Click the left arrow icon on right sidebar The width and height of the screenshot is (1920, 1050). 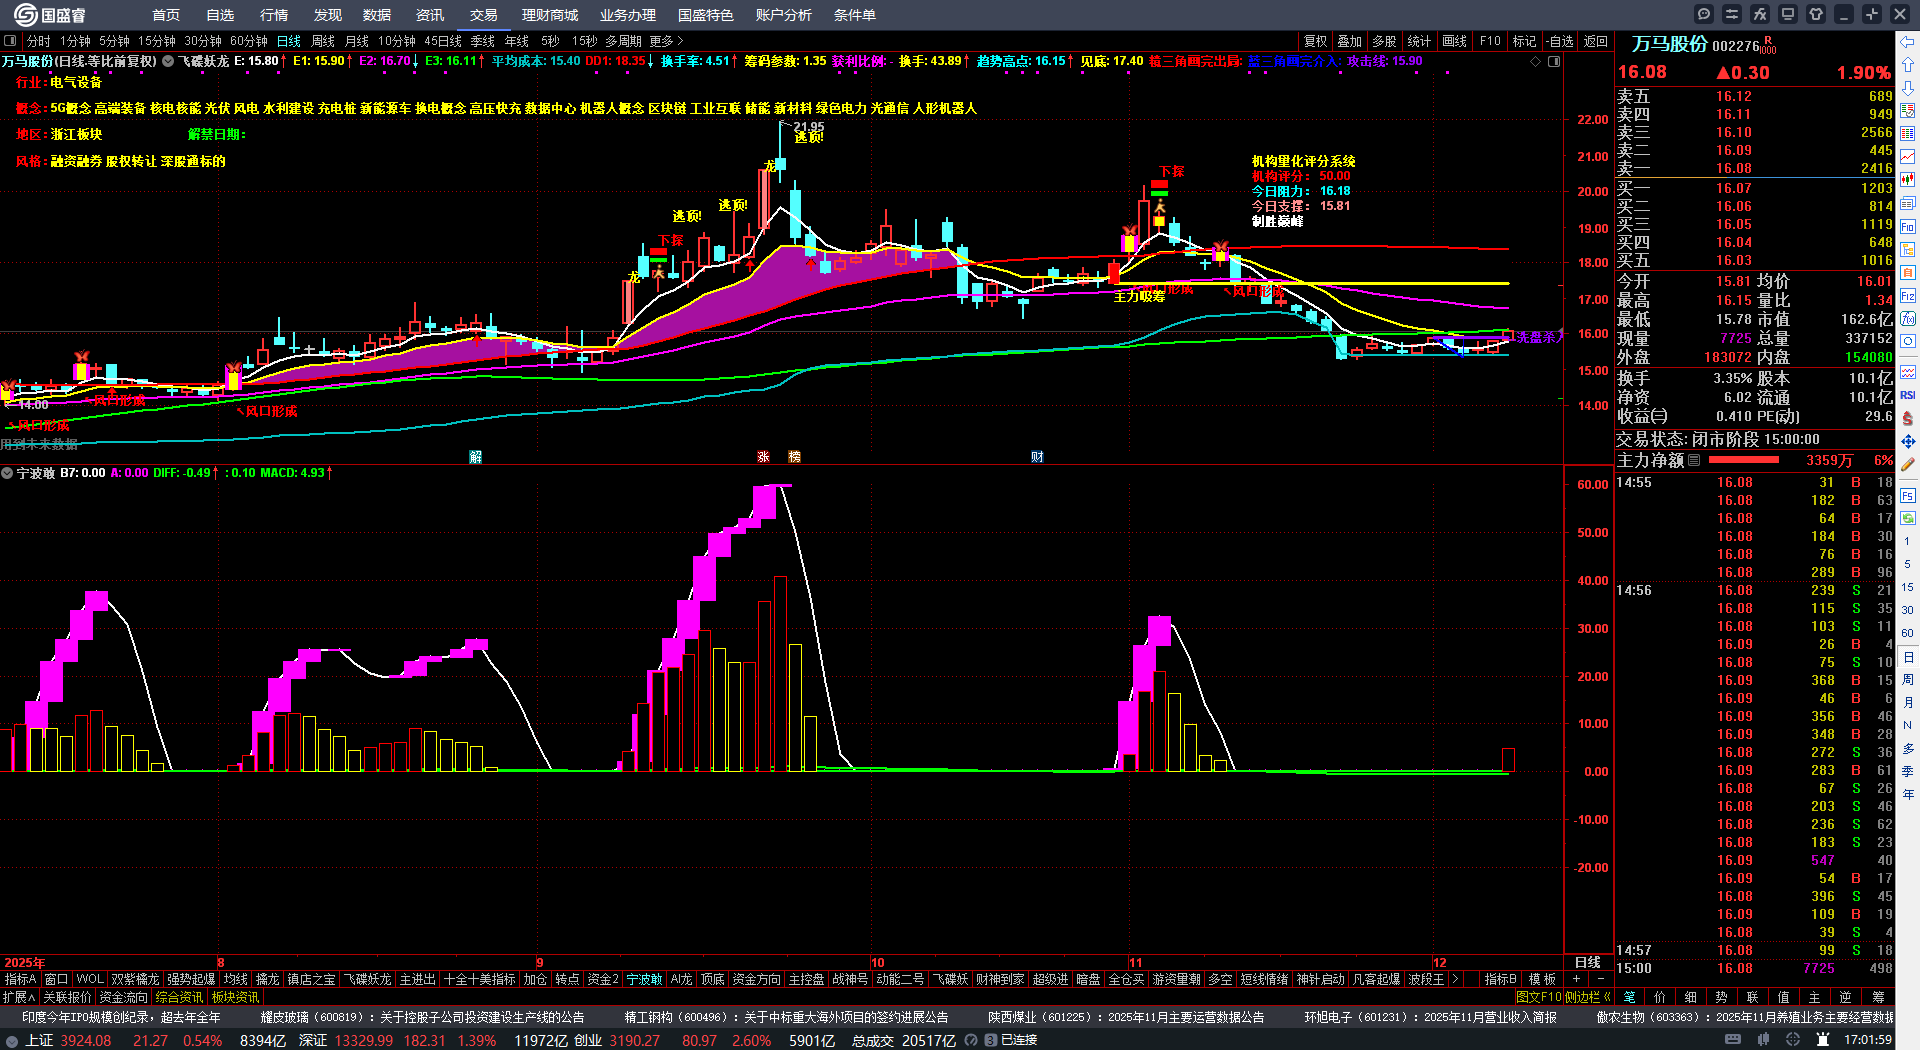pos(1908,41)
